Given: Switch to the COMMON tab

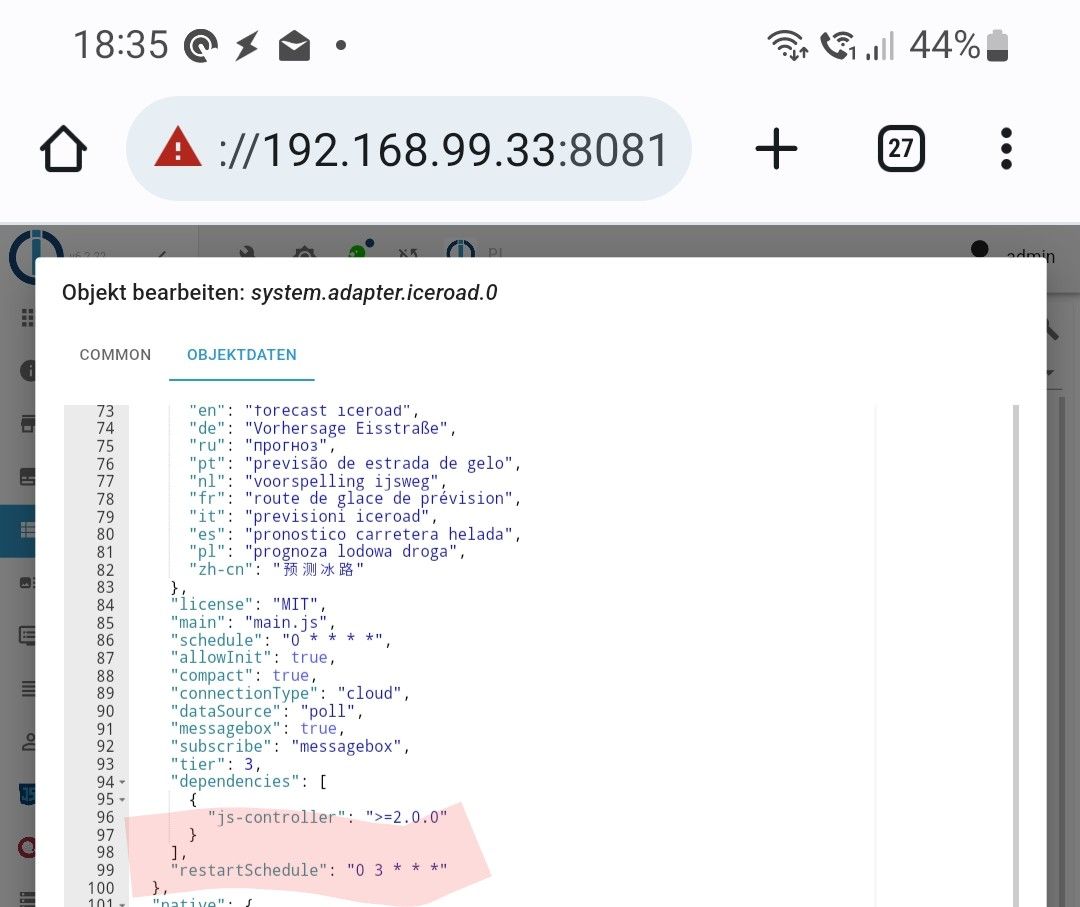Looking at the screenshot, I should click(115, 355).
